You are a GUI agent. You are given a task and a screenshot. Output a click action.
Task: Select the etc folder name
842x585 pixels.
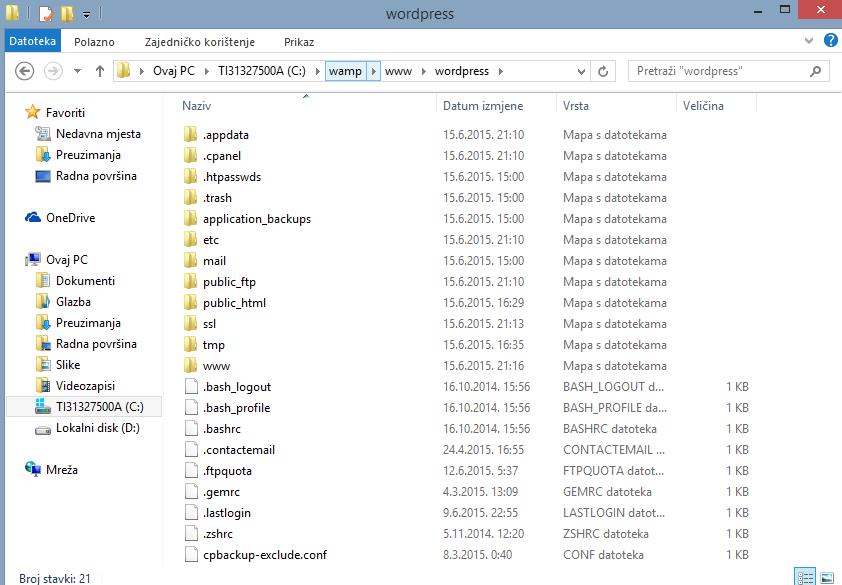click(210, 240)
